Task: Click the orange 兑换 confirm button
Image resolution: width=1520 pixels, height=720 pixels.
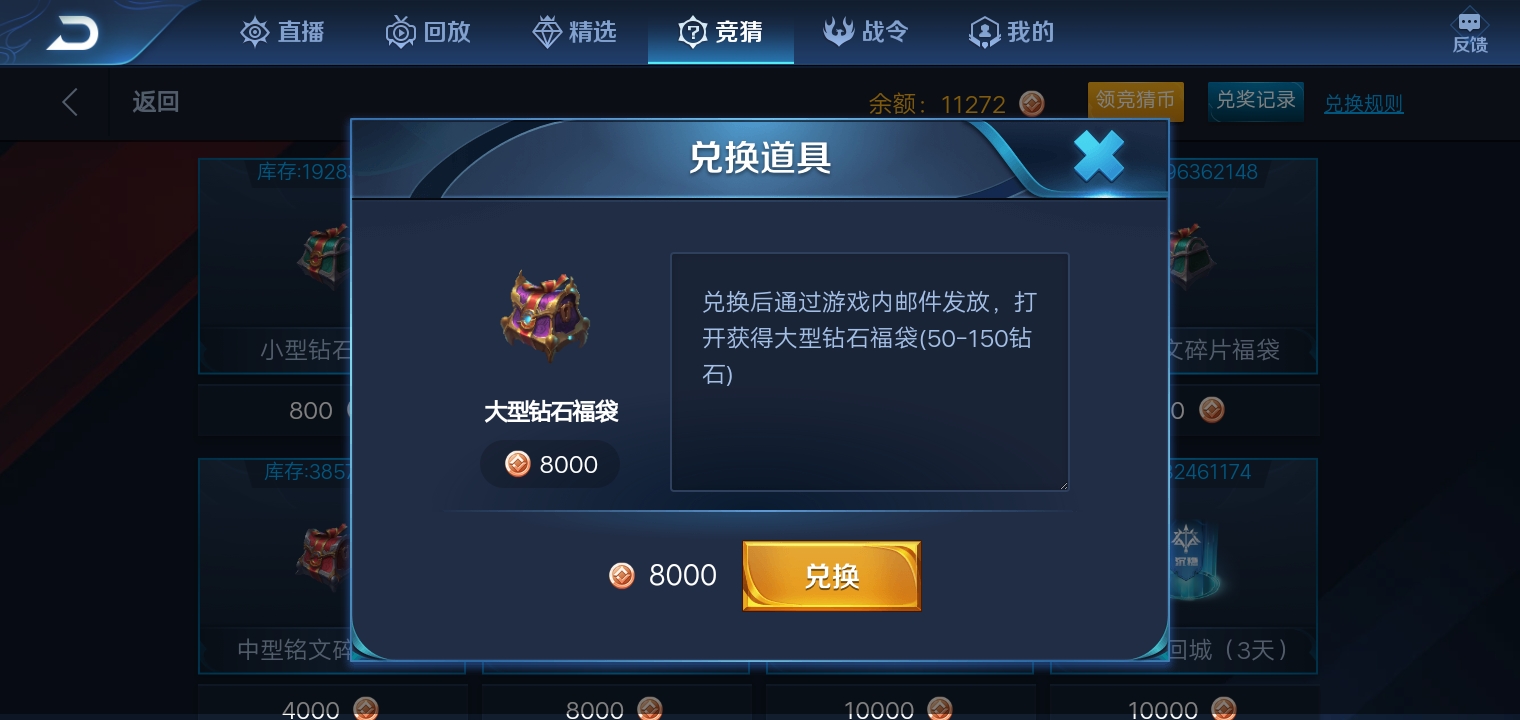Action: [831, 576]
